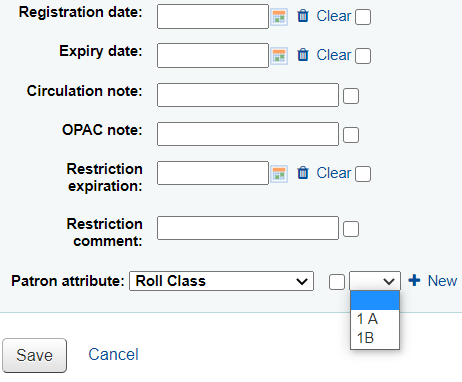Open the Roll Class patron attribute dropdown
Screen dimensions: 462x382
click(x=221, y=281)
